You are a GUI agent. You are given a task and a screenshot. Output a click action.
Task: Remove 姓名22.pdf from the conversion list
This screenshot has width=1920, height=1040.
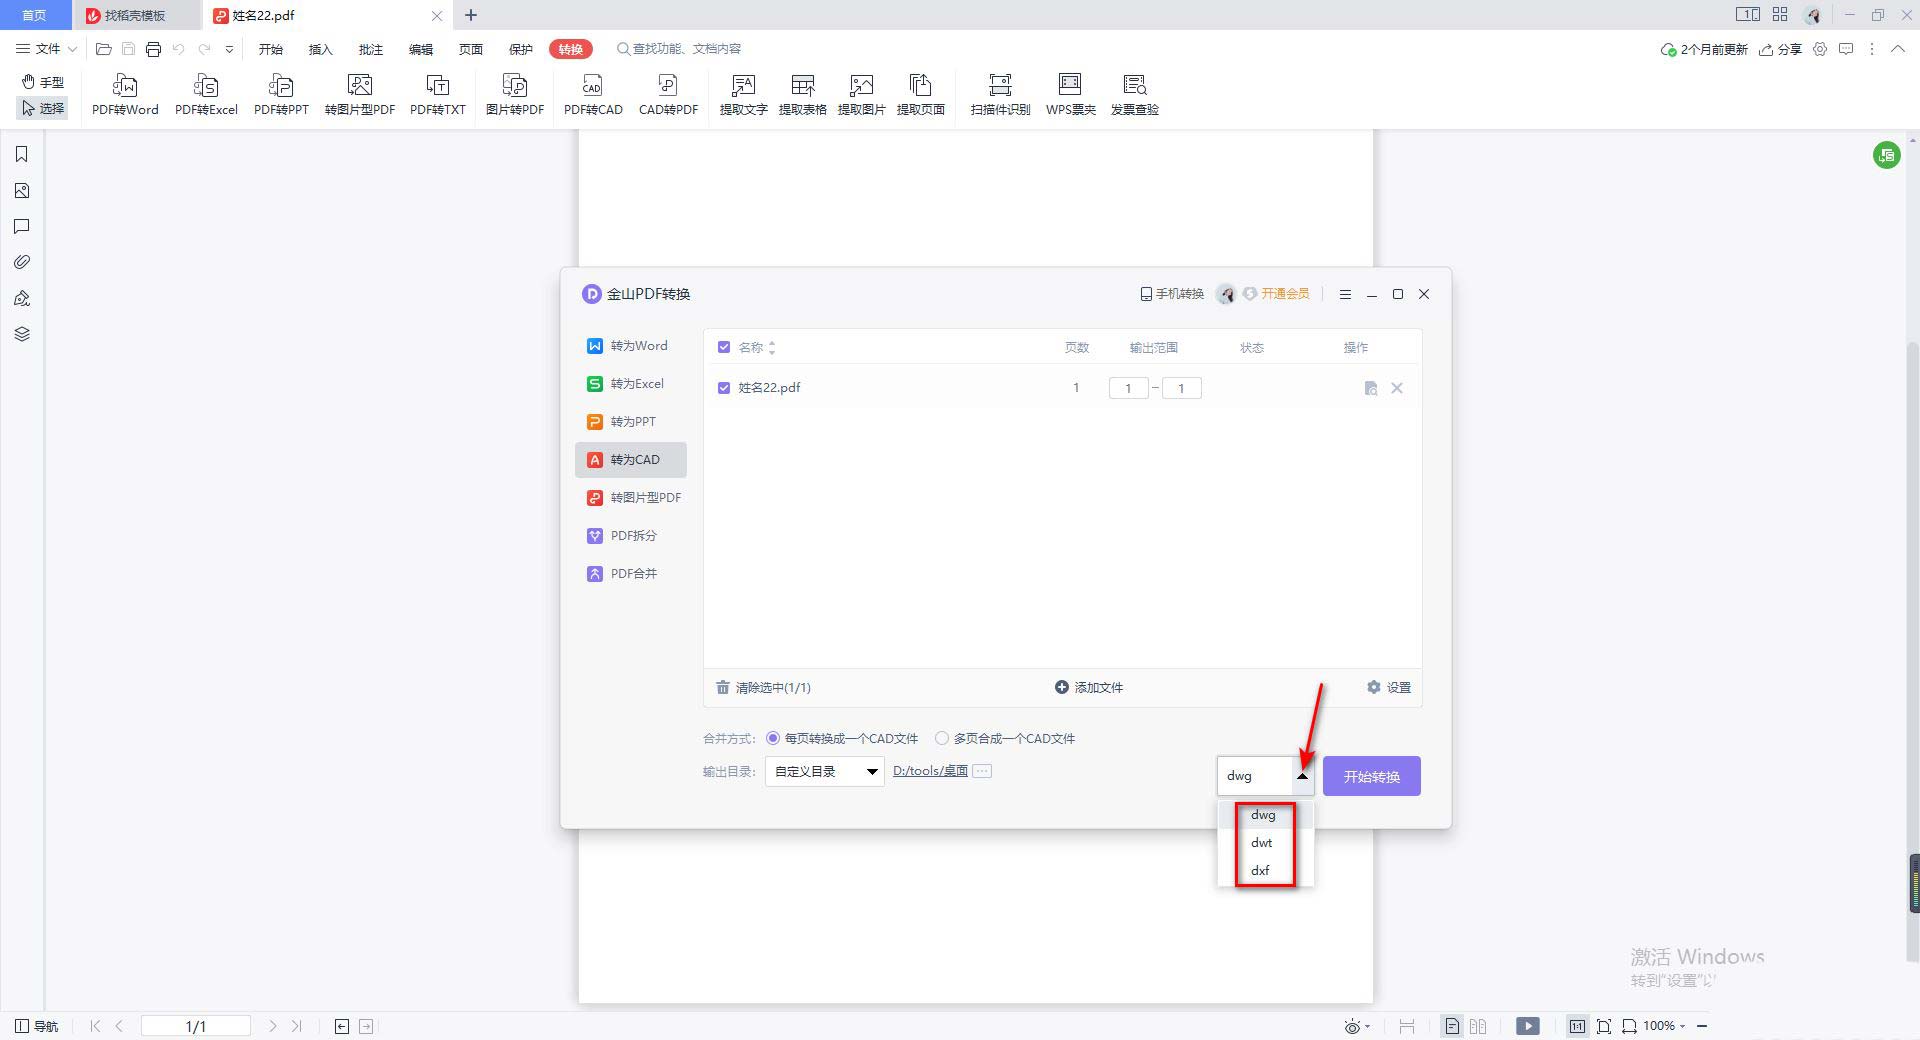coord(1397,388)
